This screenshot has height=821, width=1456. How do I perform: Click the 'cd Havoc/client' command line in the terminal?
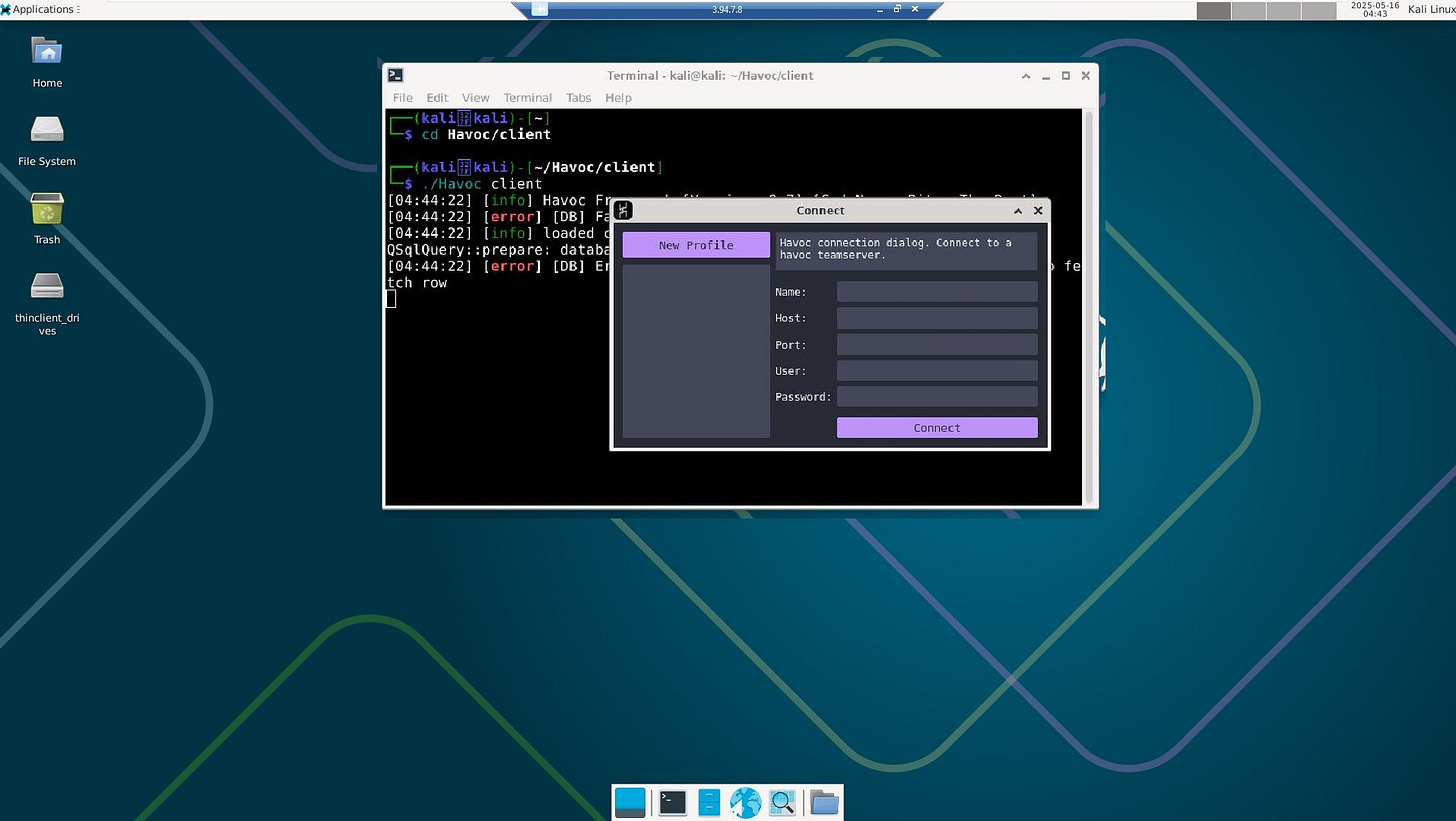[x=486, y=134]
